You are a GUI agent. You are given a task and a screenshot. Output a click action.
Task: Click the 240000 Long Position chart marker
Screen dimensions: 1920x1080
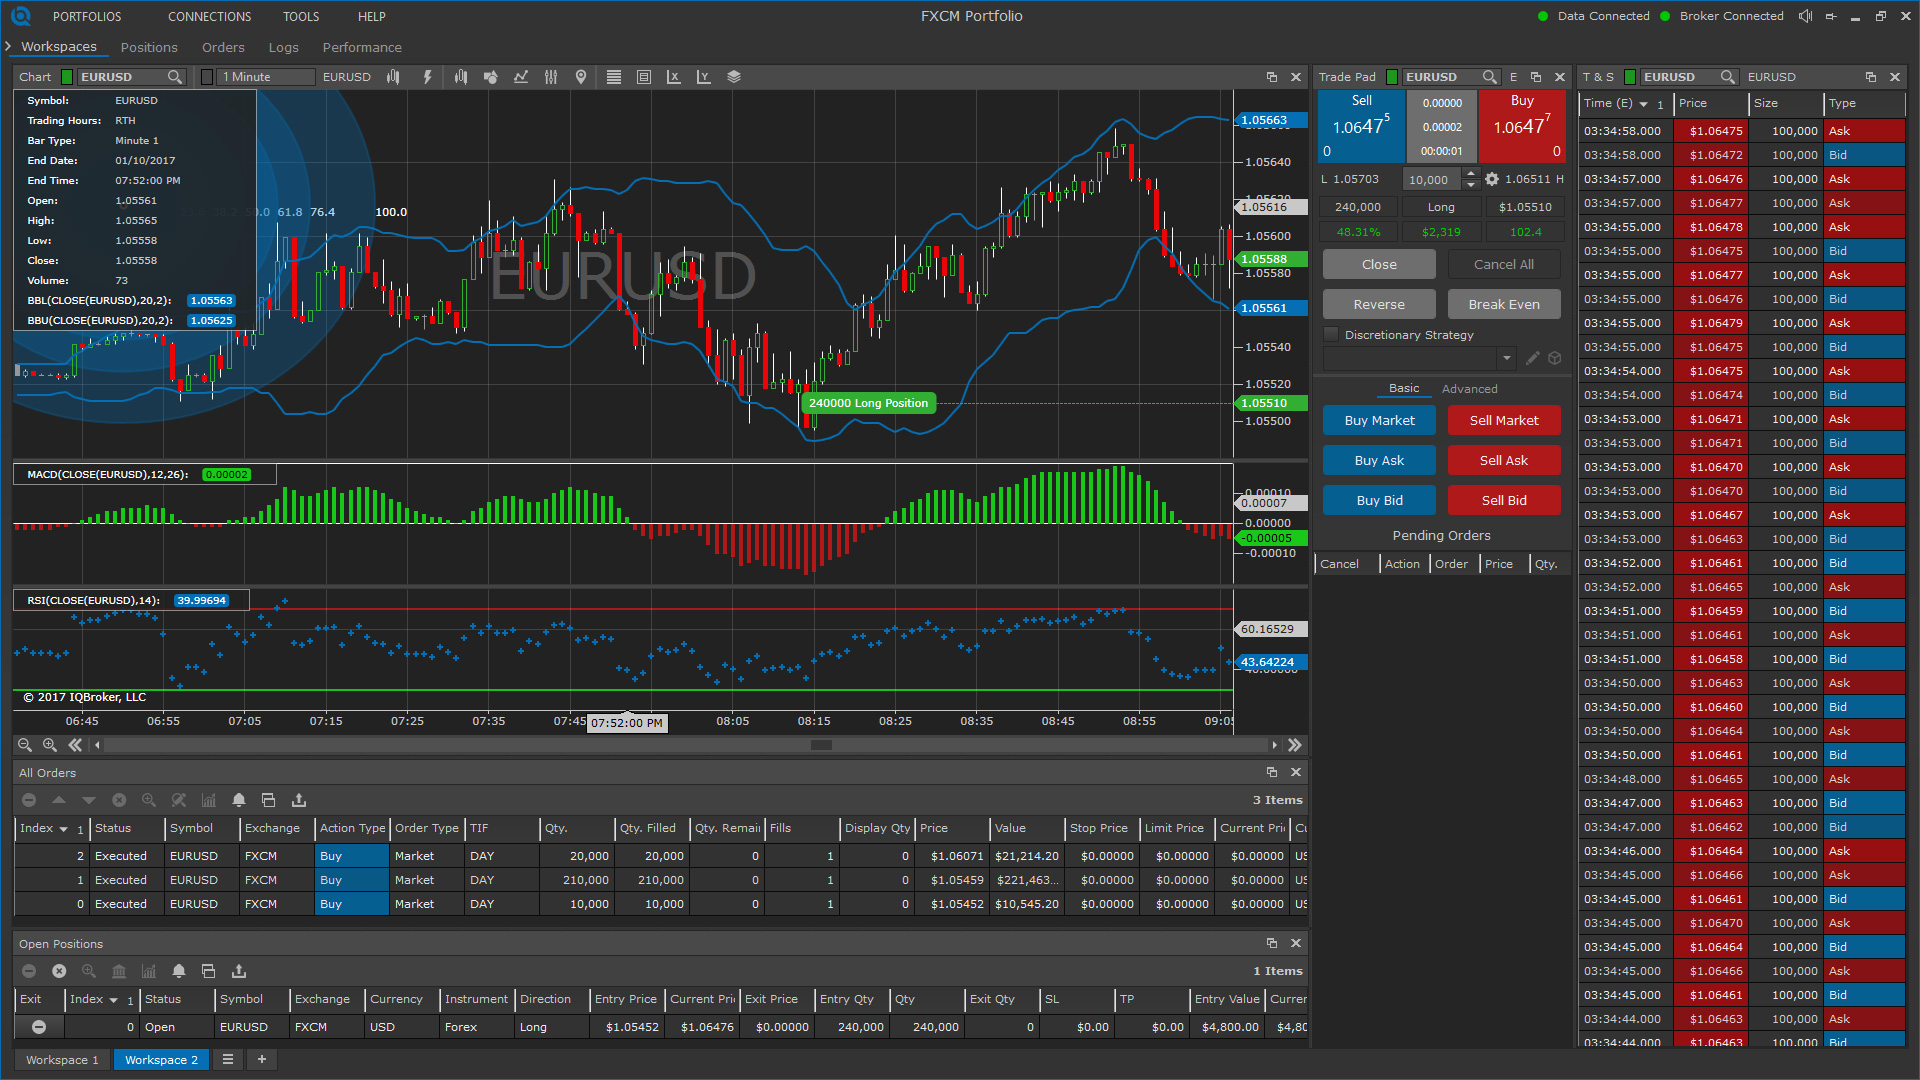[868, 403]
